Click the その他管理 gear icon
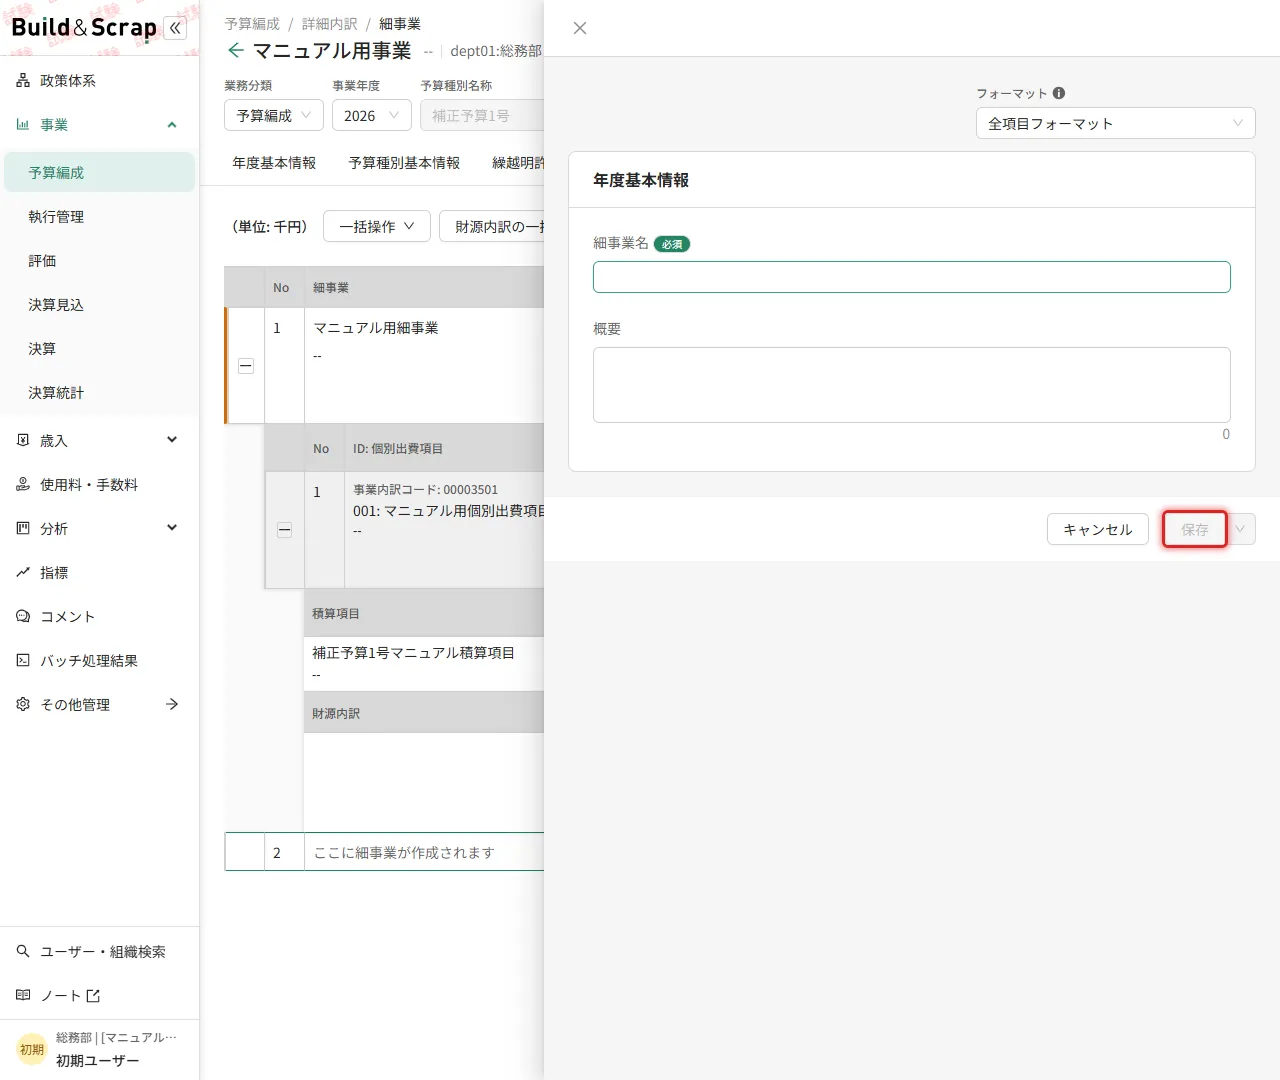This screenshot has width=1280, height=1080. click(x=23, y=704)
